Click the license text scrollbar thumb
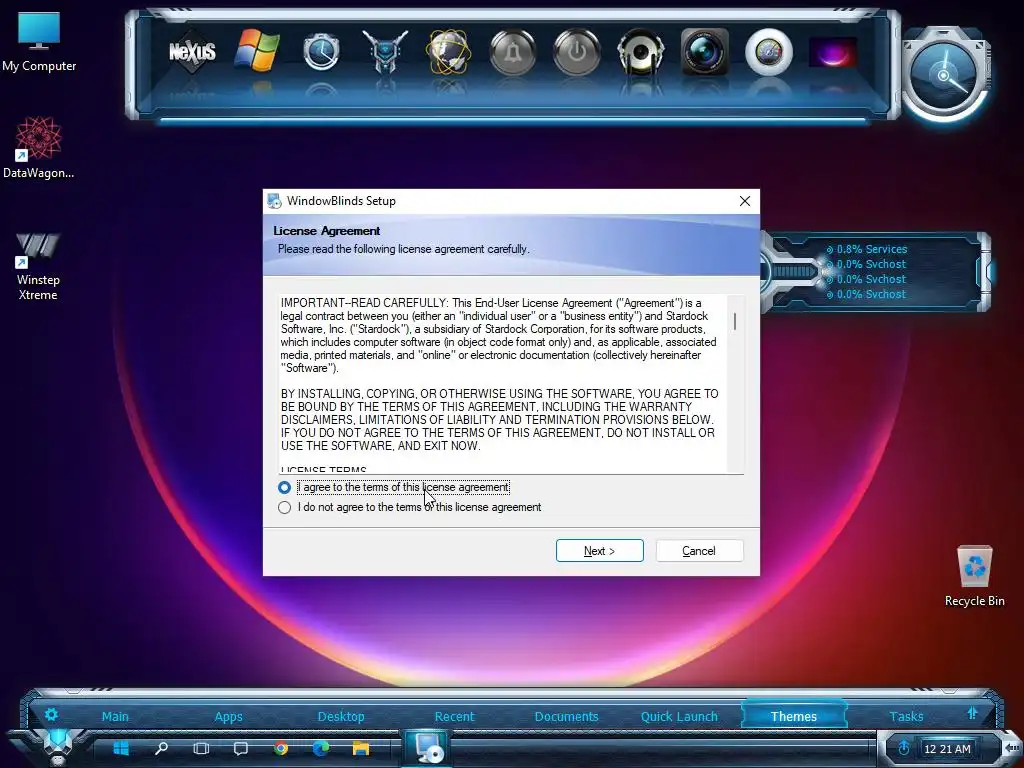 pos(735,321)
